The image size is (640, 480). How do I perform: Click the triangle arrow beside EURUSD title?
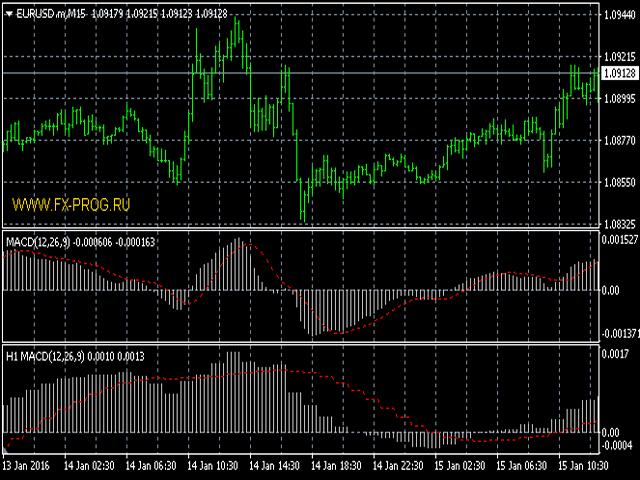point(9,11)
